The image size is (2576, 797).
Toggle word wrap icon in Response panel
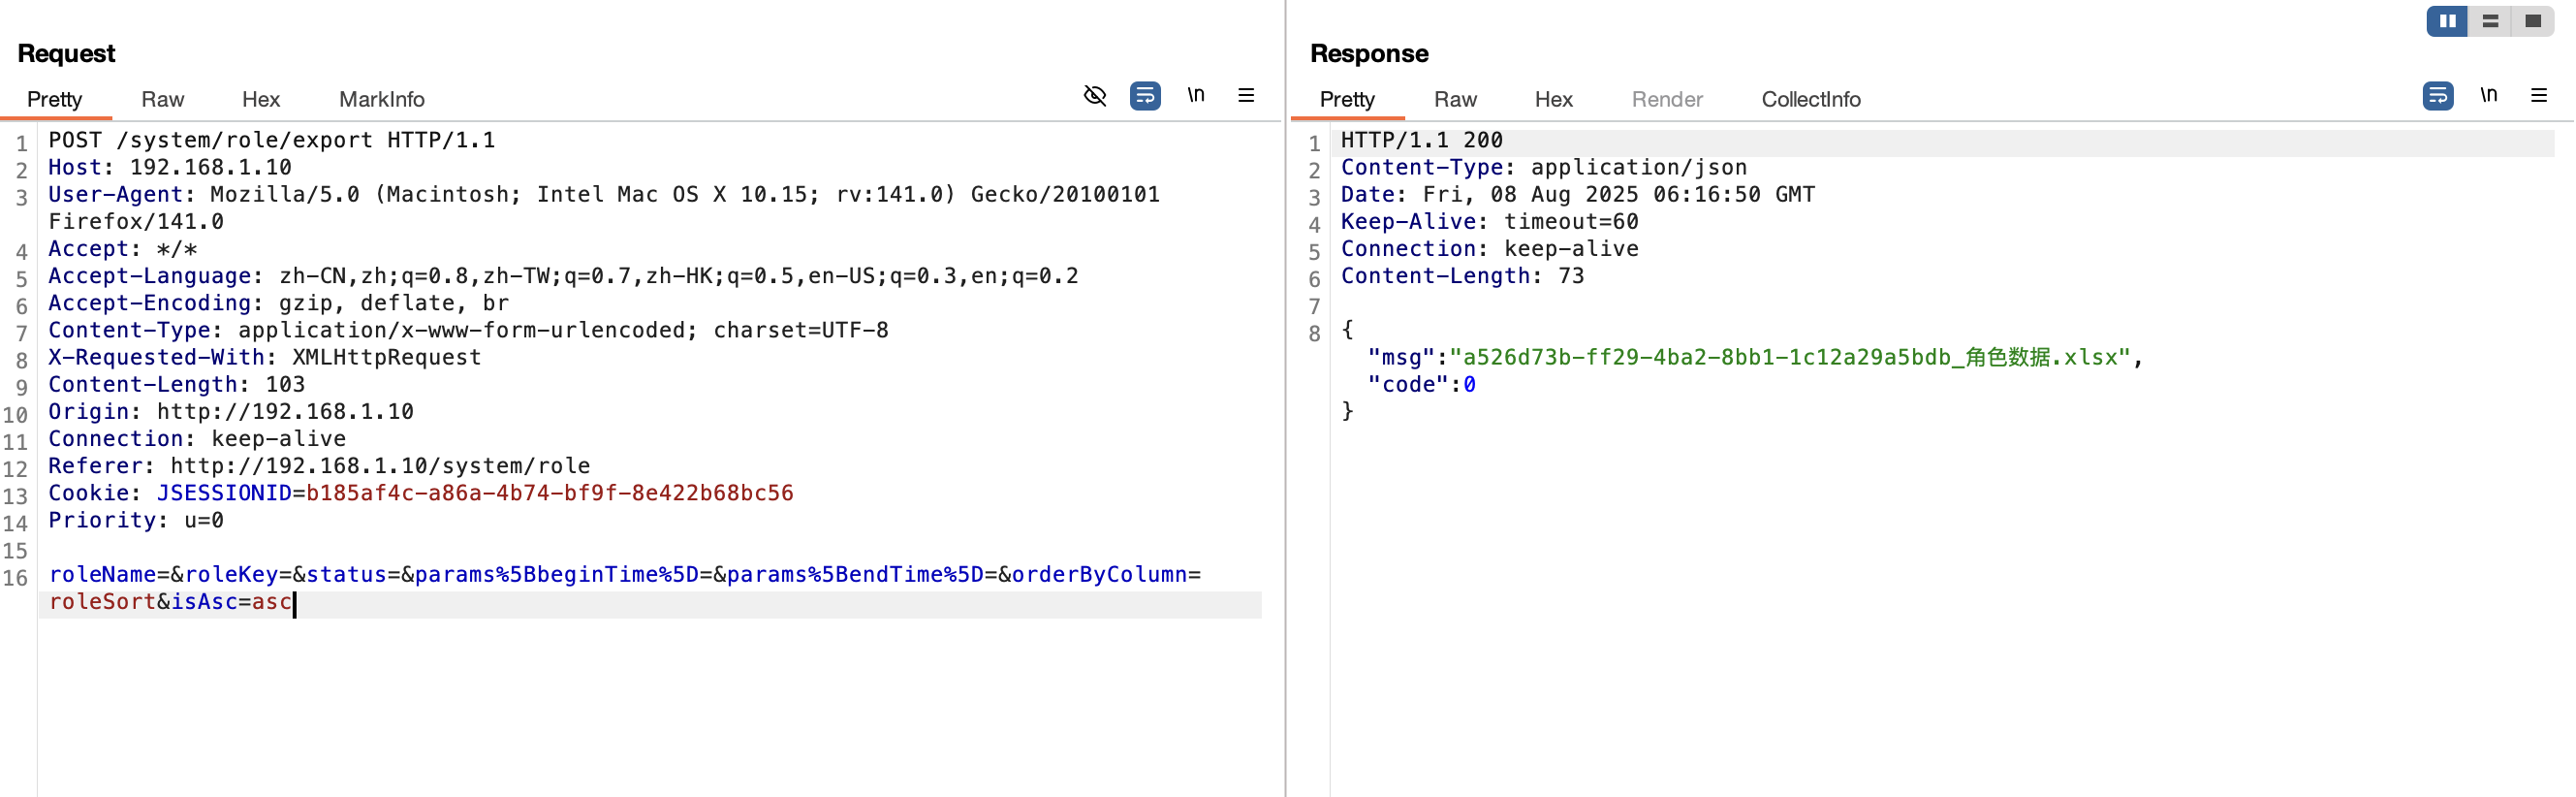click(x=2438, y=96)
